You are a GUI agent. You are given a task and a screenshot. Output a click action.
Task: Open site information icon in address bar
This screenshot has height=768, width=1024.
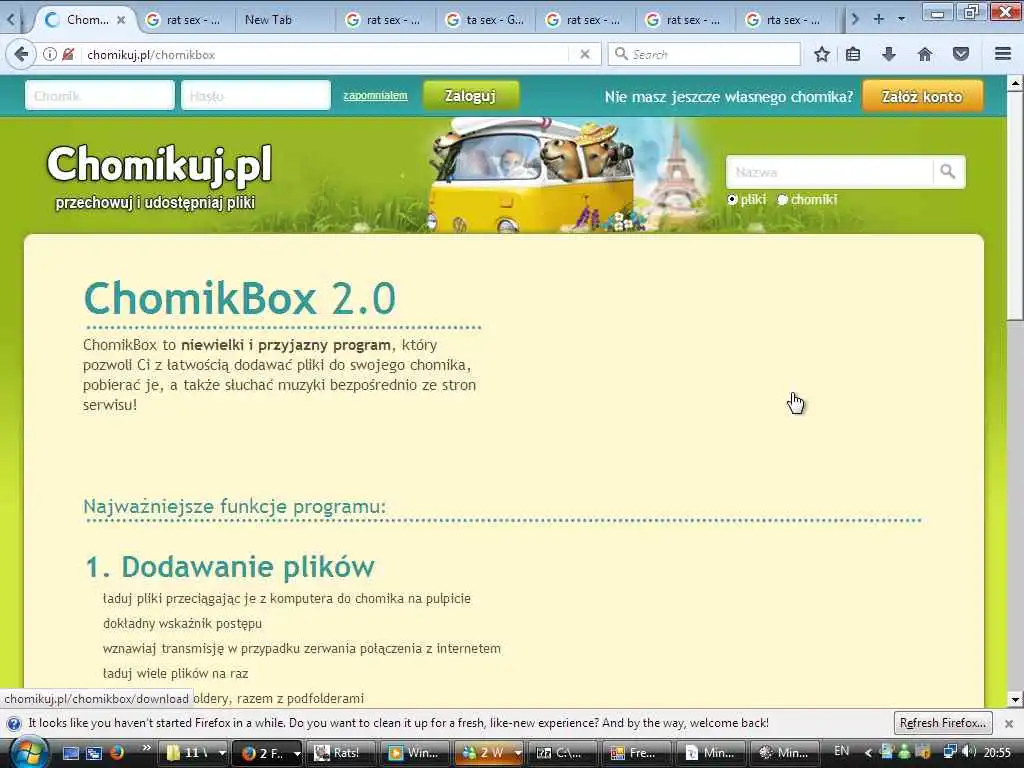pyautogui.click(x=50, y=54)
